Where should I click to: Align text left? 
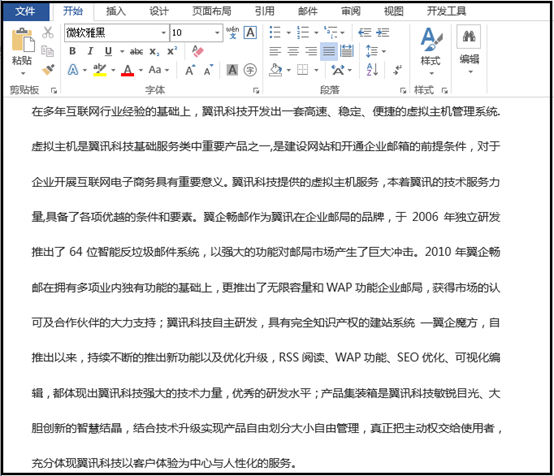275,51
